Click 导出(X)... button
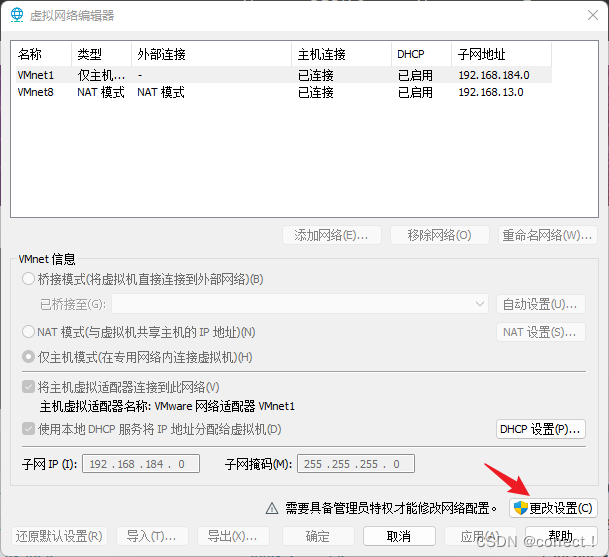609x557 pixels. tap(233, 536)
